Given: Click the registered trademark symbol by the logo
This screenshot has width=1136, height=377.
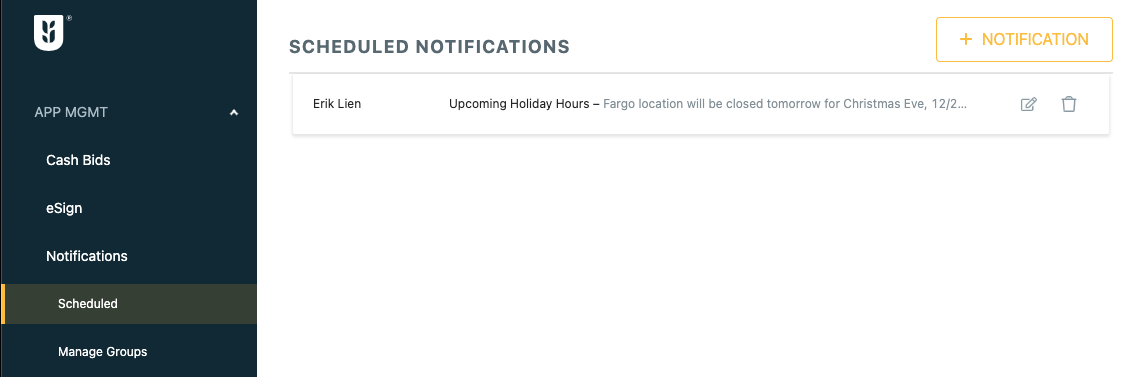Looking at the screenshot, I should pyautogui.click(x=69, y=17).
